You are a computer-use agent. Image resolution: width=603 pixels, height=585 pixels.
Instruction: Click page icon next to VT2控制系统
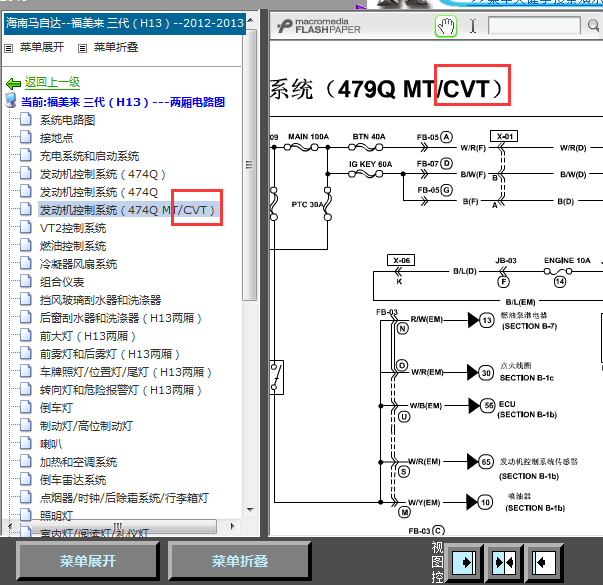[26, 227]
